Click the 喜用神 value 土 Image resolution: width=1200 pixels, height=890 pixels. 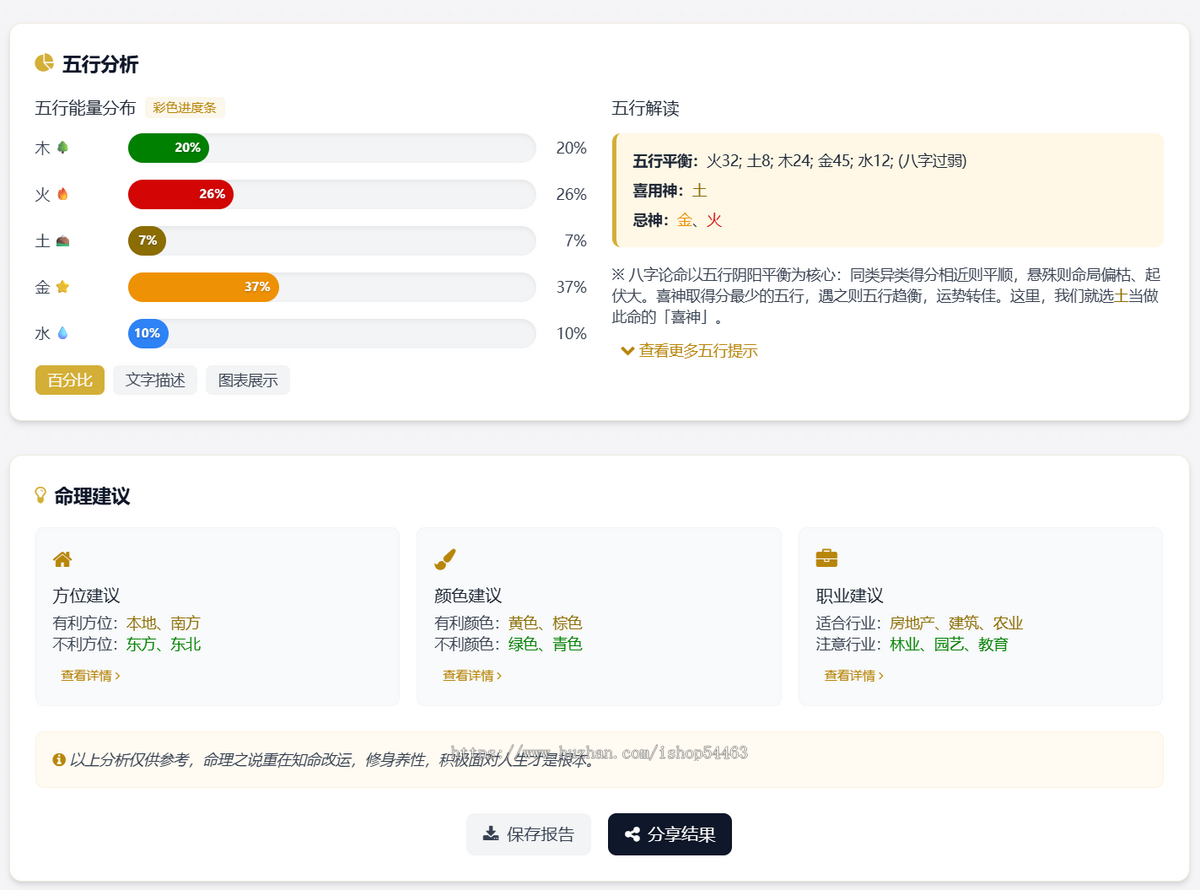click(x=699, y=190)
